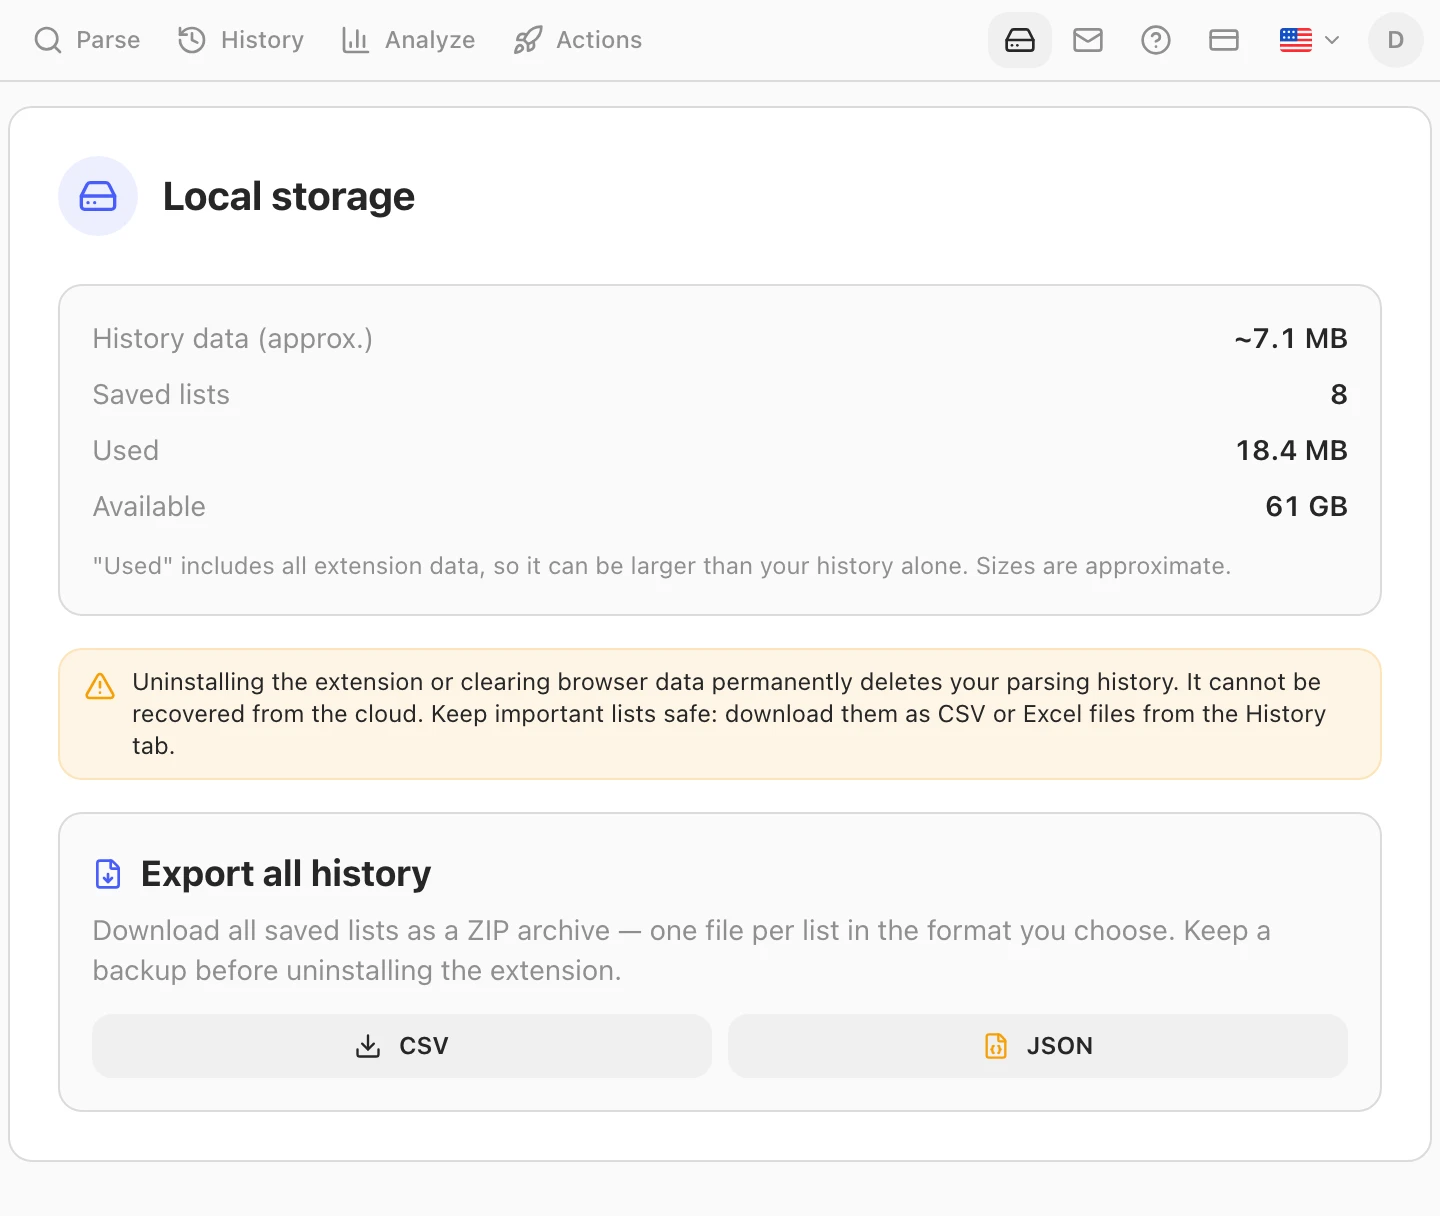The width and height of the screenshot is (1440, 1216).
Task: Open the help question mark icon
Action: pos(1156,40)
